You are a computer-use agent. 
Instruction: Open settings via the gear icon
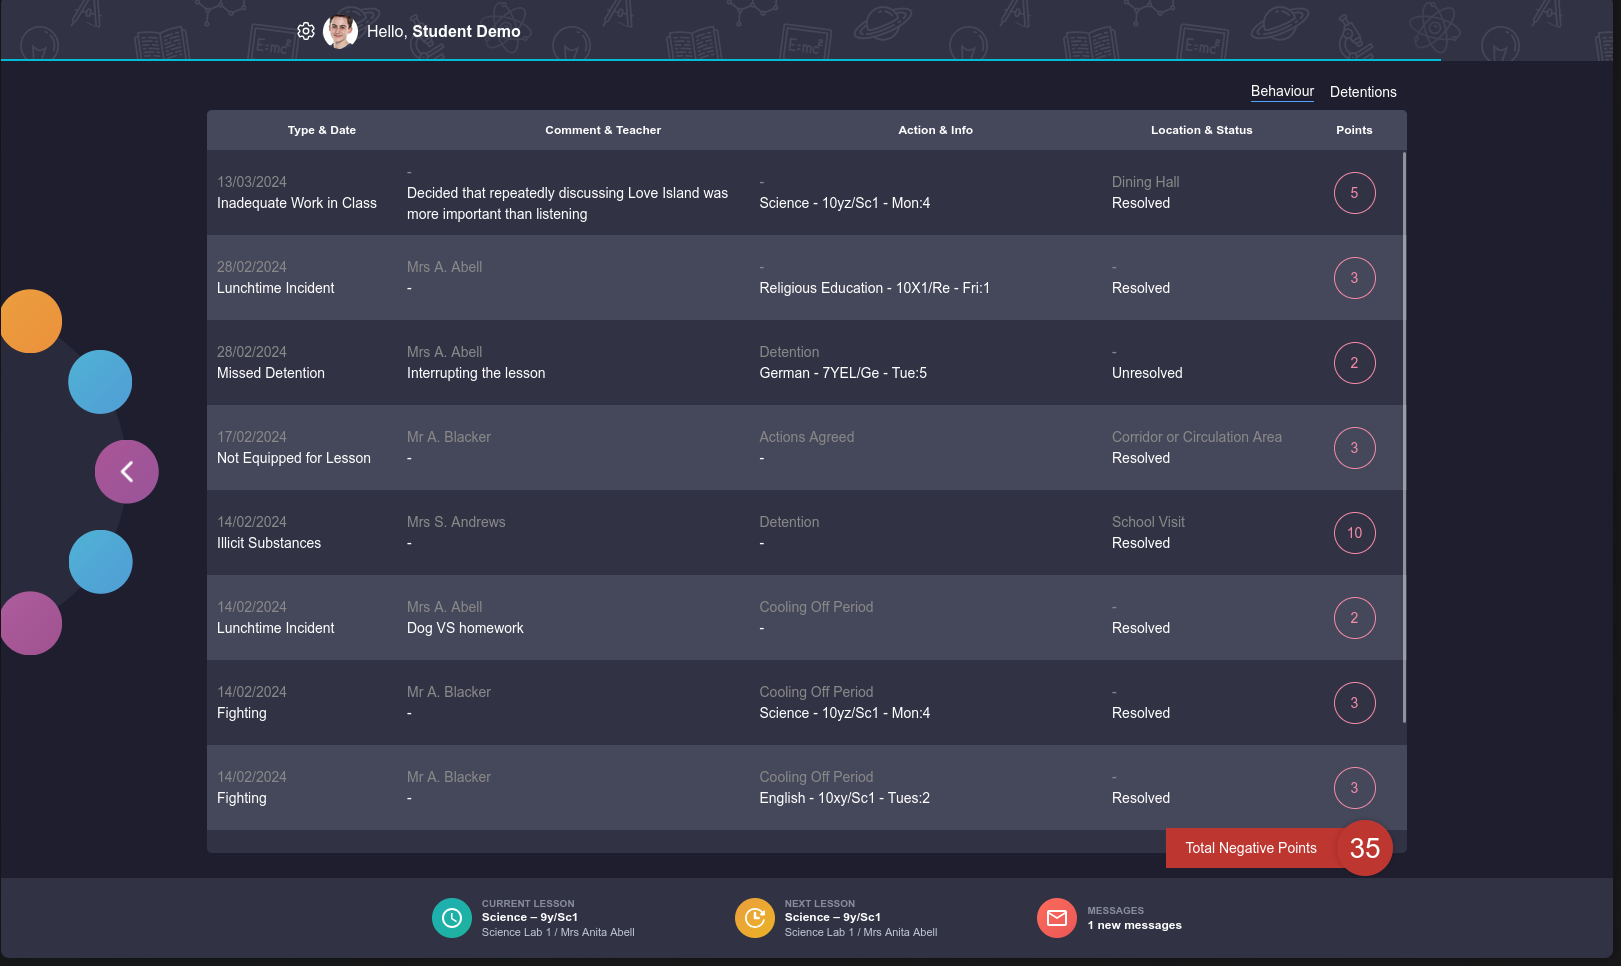point(306,31)
